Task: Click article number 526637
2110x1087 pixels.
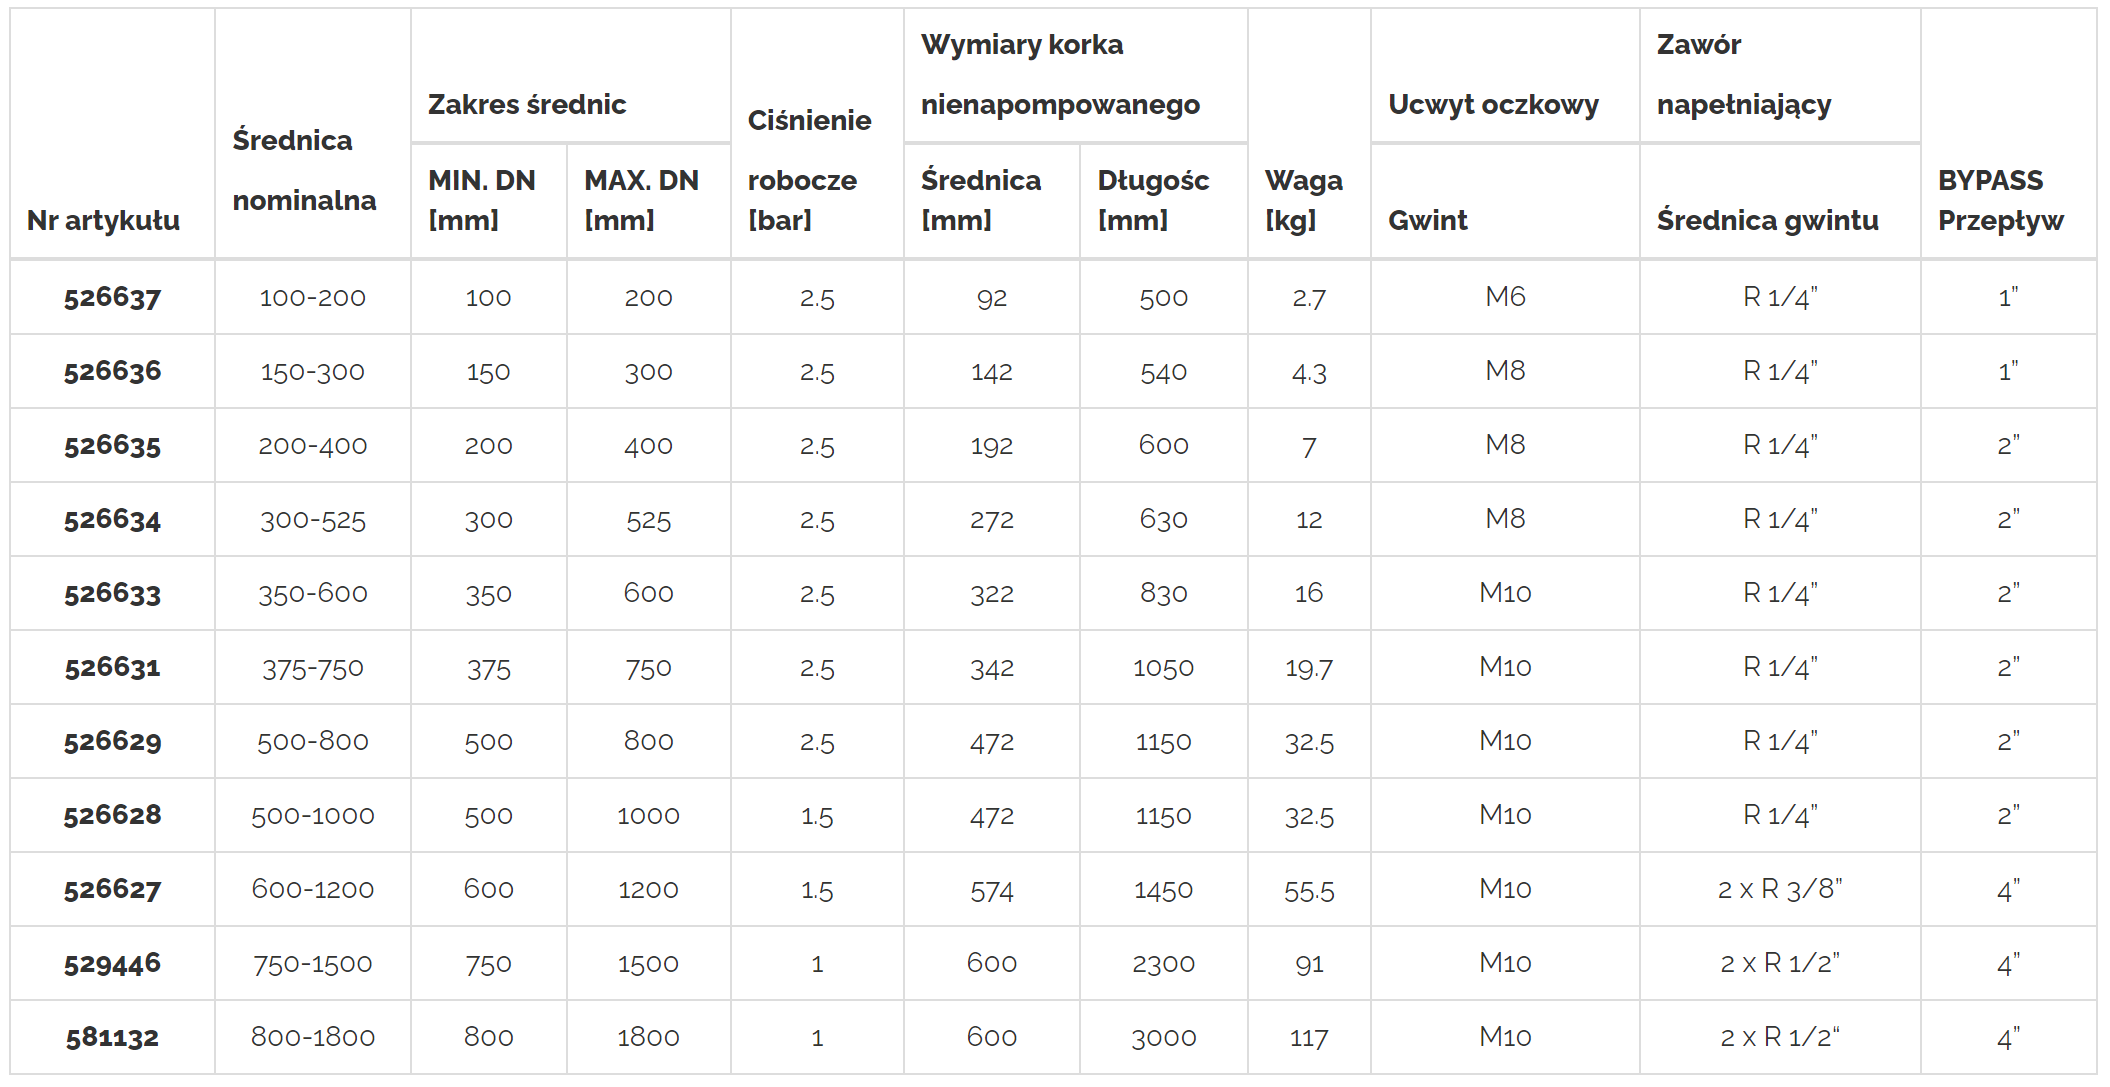Action: coord(112,297)
